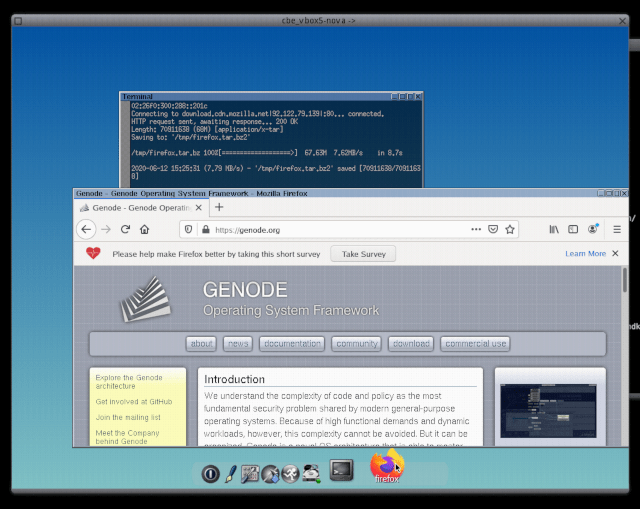The width and height of the screenshot is (640, 509).
Task: Open Get involved at GitHub link
Action: [134, 402]
